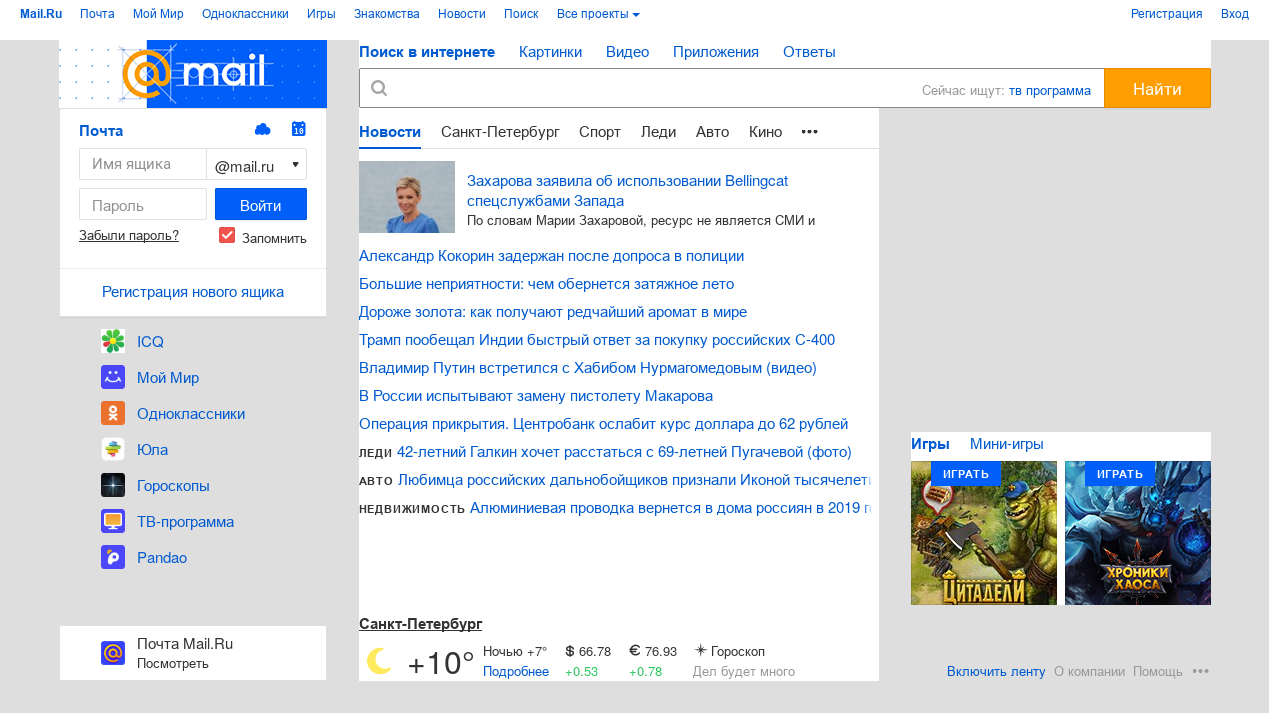Open the Mail.Ru cloud icon
This screenshot has width=1269, height=713.
(263, 129)
